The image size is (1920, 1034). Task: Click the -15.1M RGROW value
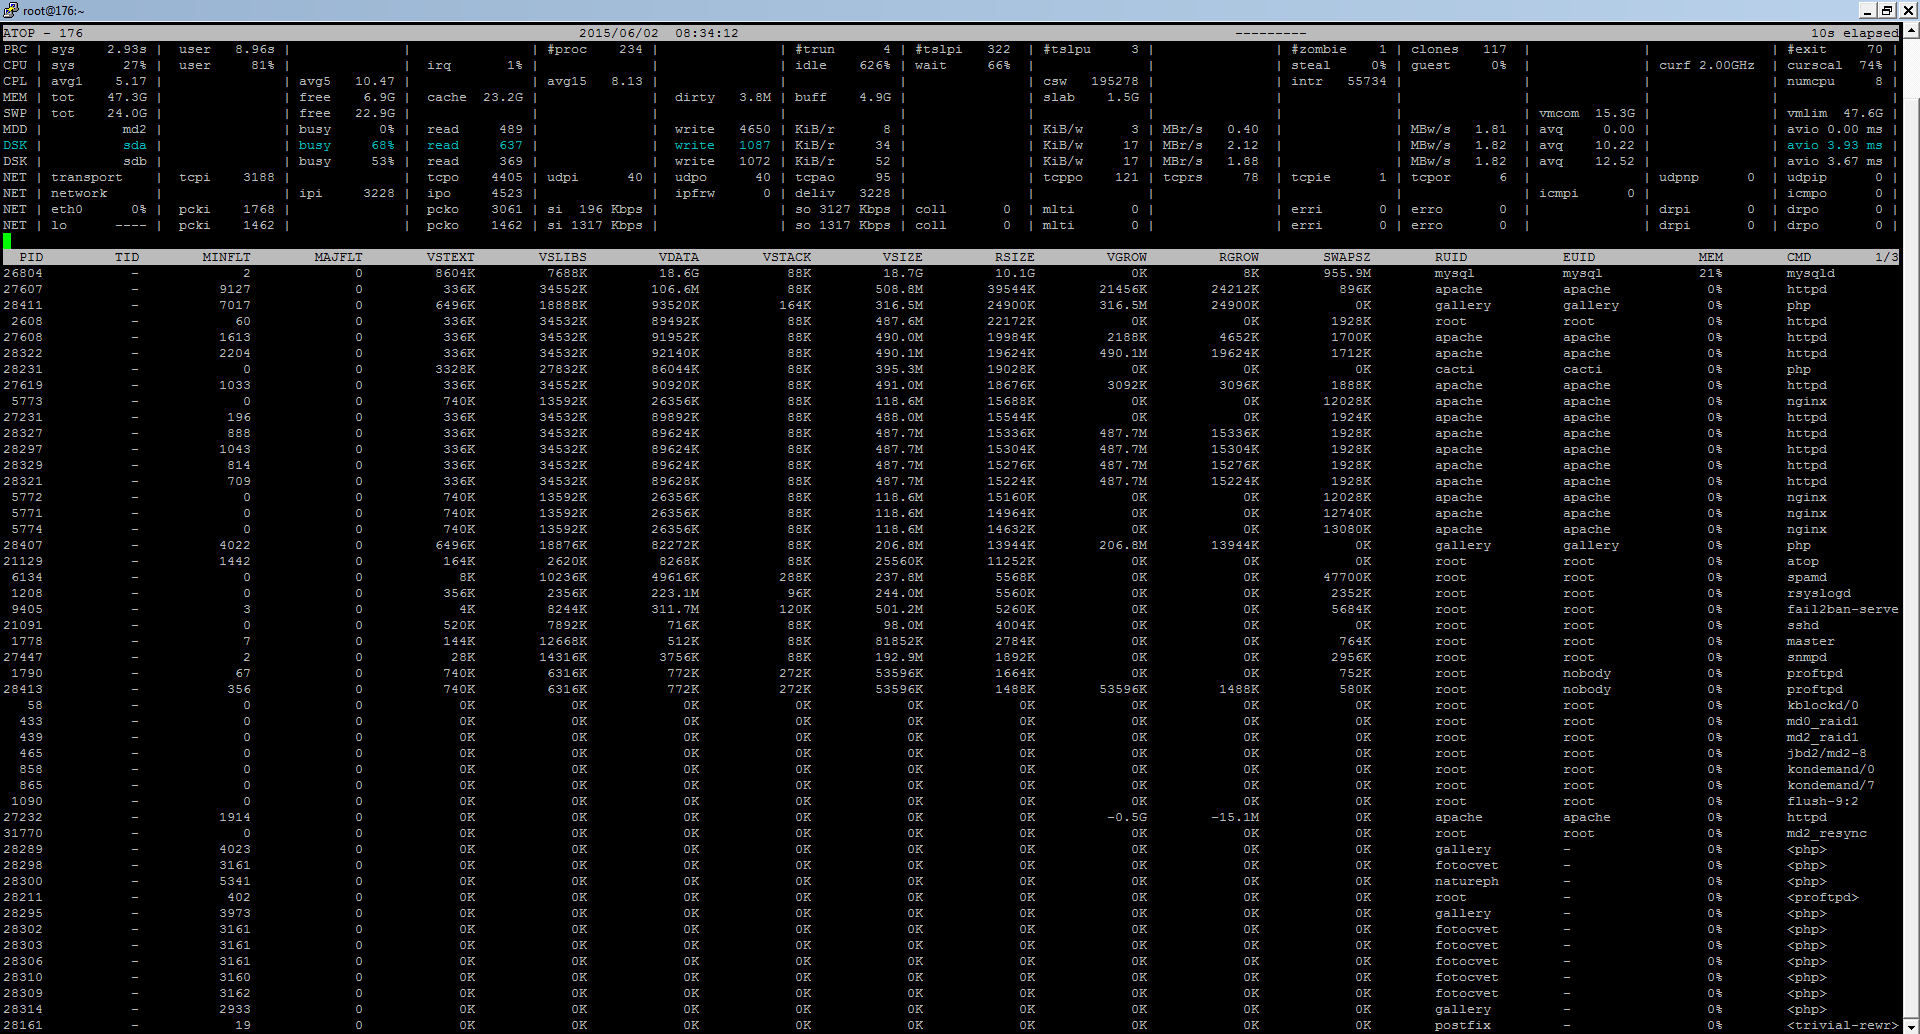(1235, 817)
